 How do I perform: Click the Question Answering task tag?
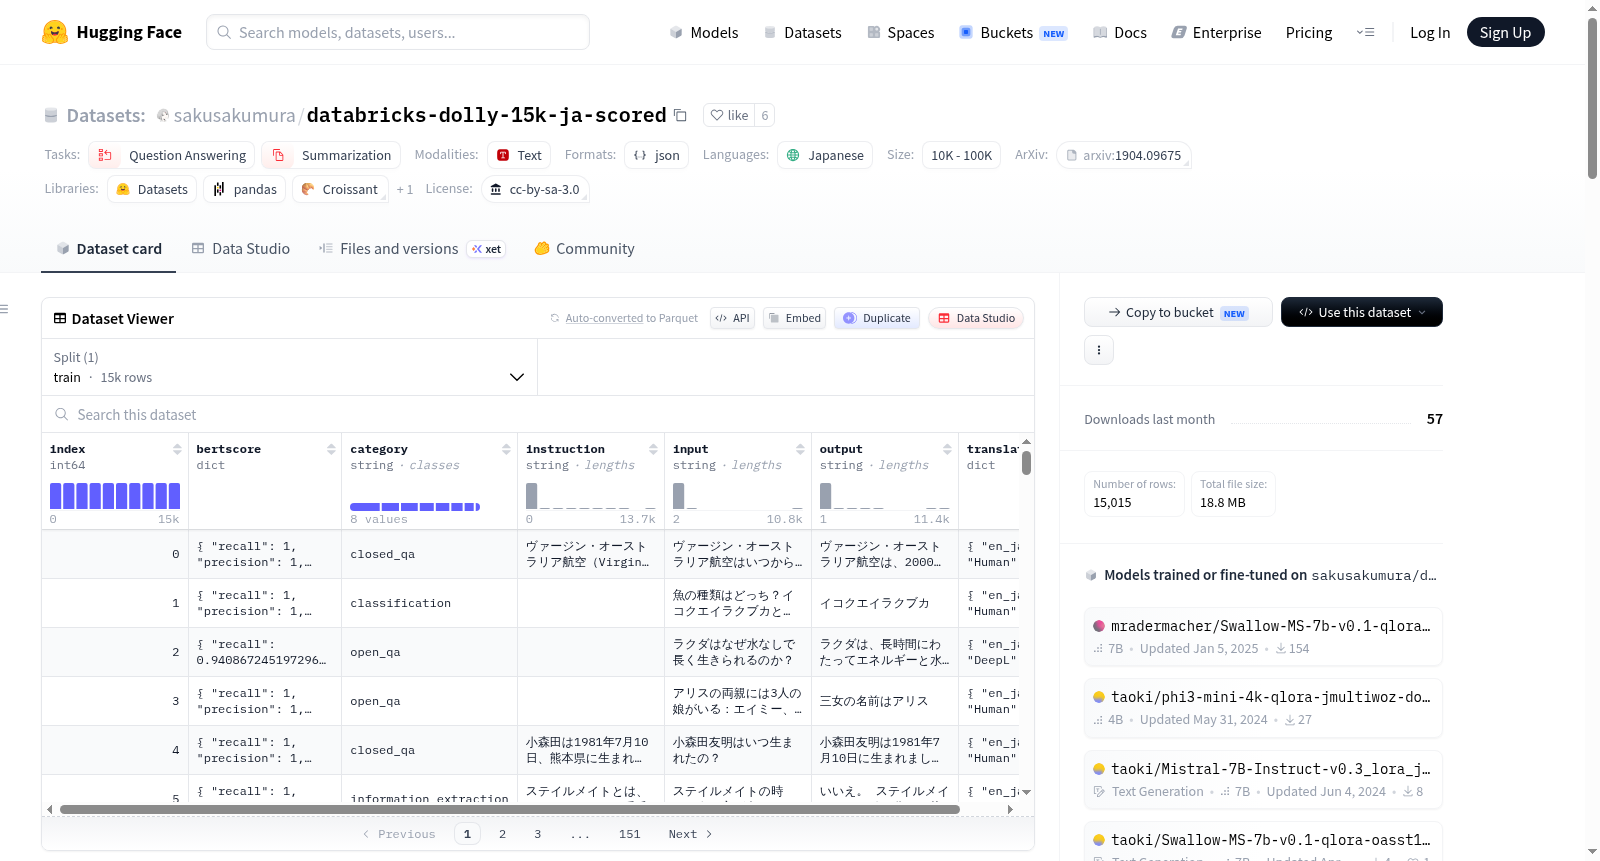coord(172,155)
